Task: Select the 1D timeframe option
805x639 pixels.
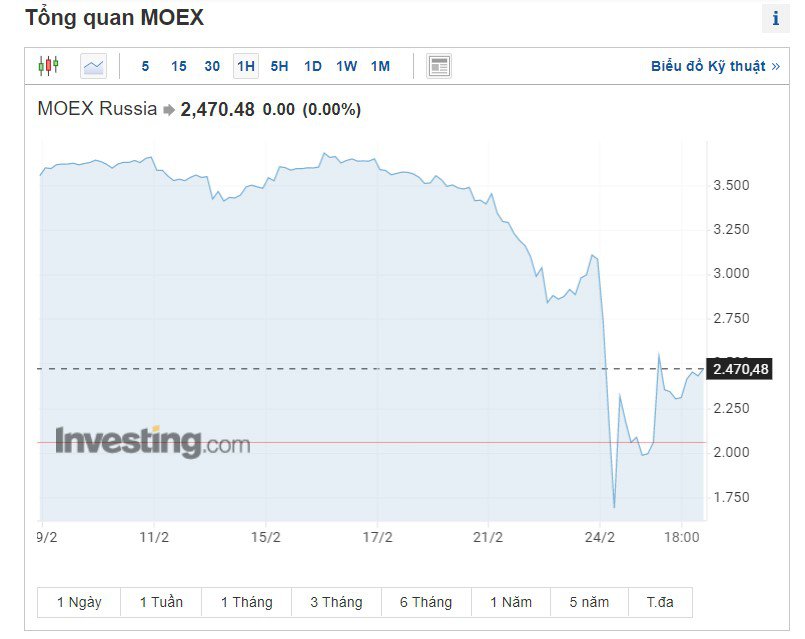Action: (x=312, y=66)
